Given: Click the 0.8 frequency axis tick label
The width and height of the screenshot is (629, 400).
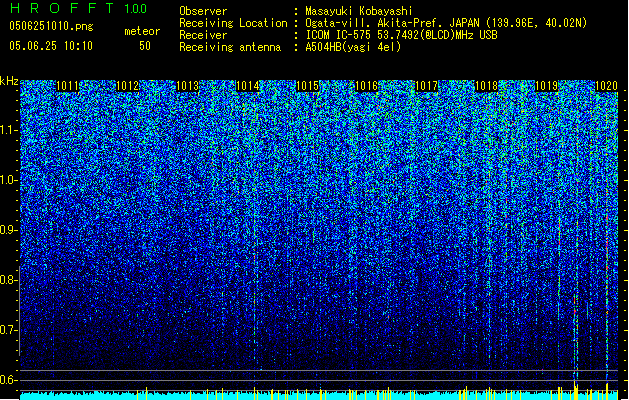Looking at the screenshot, I should point(9,280).
